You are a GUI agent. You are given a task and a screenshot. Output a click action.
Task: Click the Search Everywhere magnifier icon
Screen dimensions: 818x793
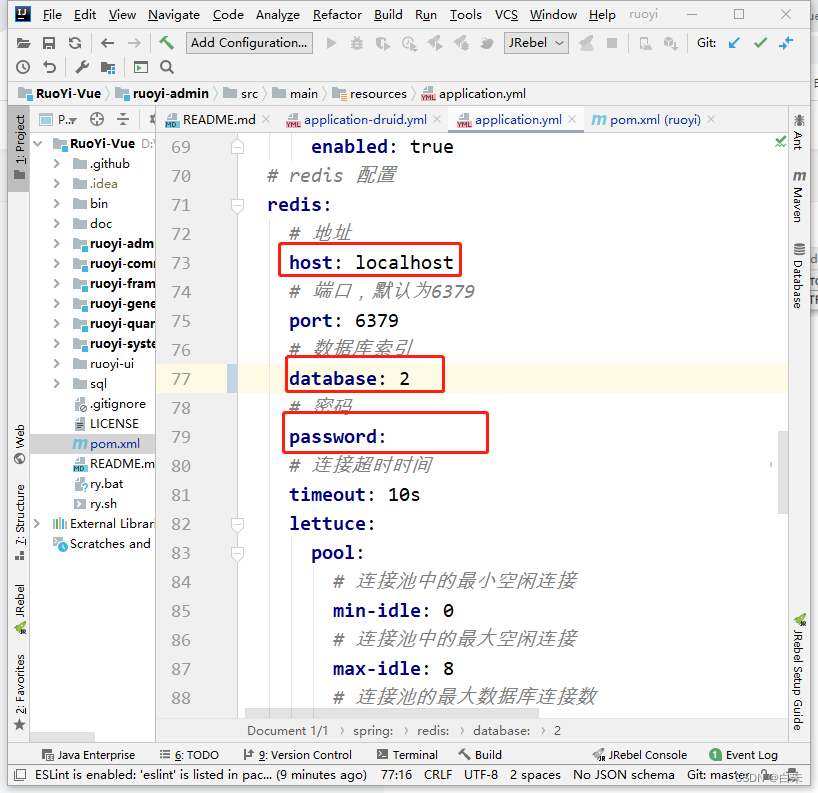coord(167,67)
